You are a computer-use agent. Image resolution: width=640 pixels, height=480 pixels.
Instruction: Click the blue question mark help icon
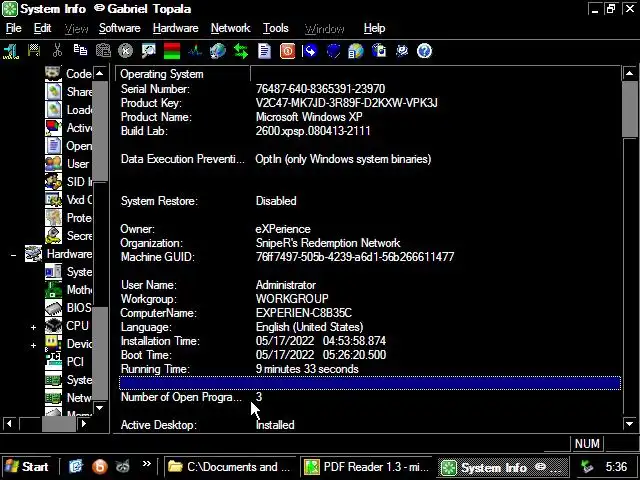coord(424,51)
